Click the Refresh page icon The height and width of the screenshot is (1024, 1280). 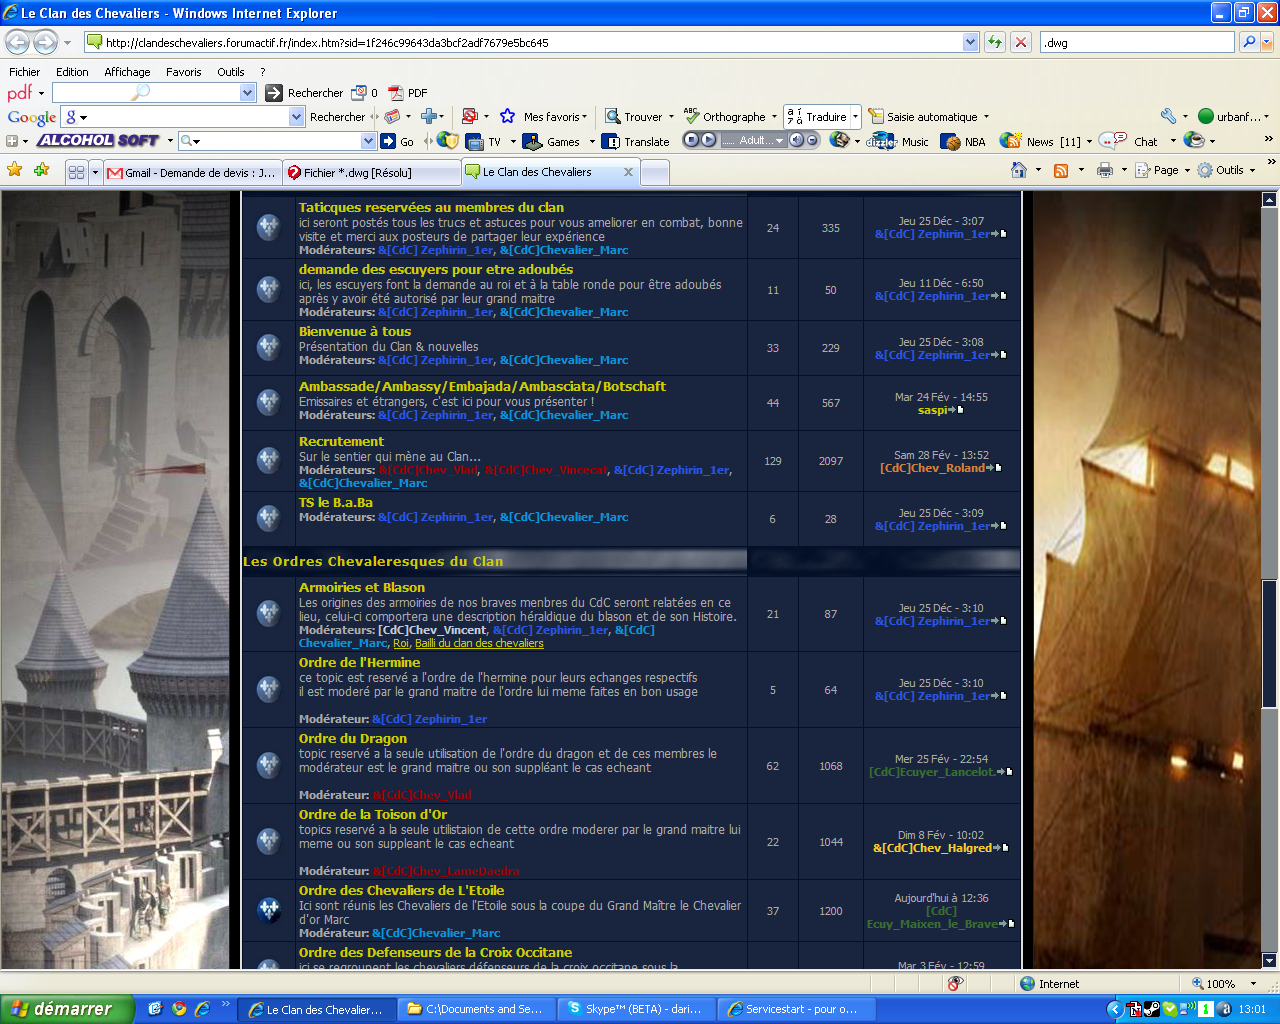[994, 42]
